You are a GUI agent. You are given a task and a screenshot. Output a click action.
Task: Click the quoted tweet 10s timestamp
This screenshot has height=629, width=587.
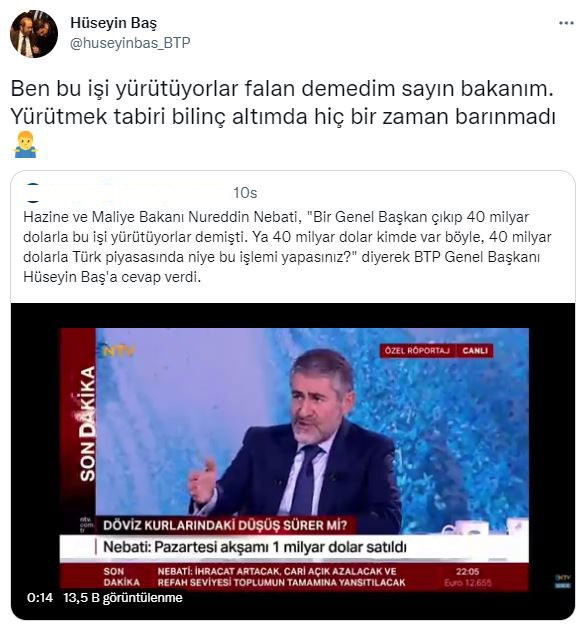[245, 193]
